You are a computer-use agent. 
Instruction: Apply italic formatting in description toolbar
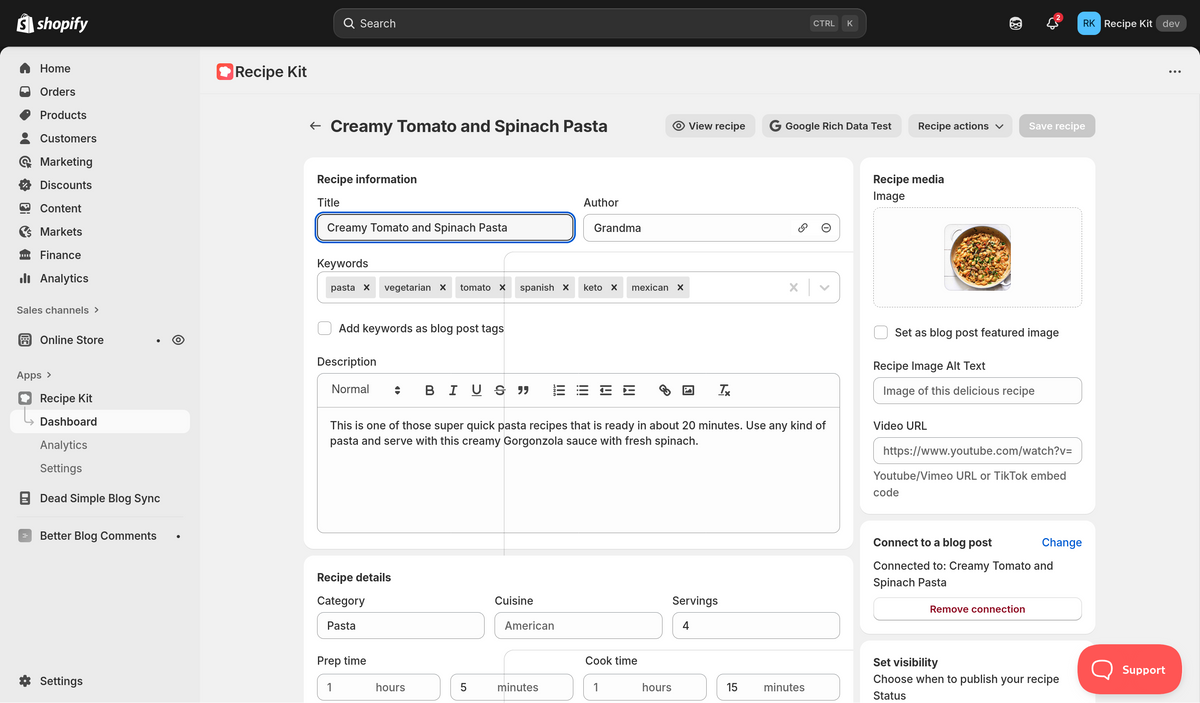pos(453,390)
